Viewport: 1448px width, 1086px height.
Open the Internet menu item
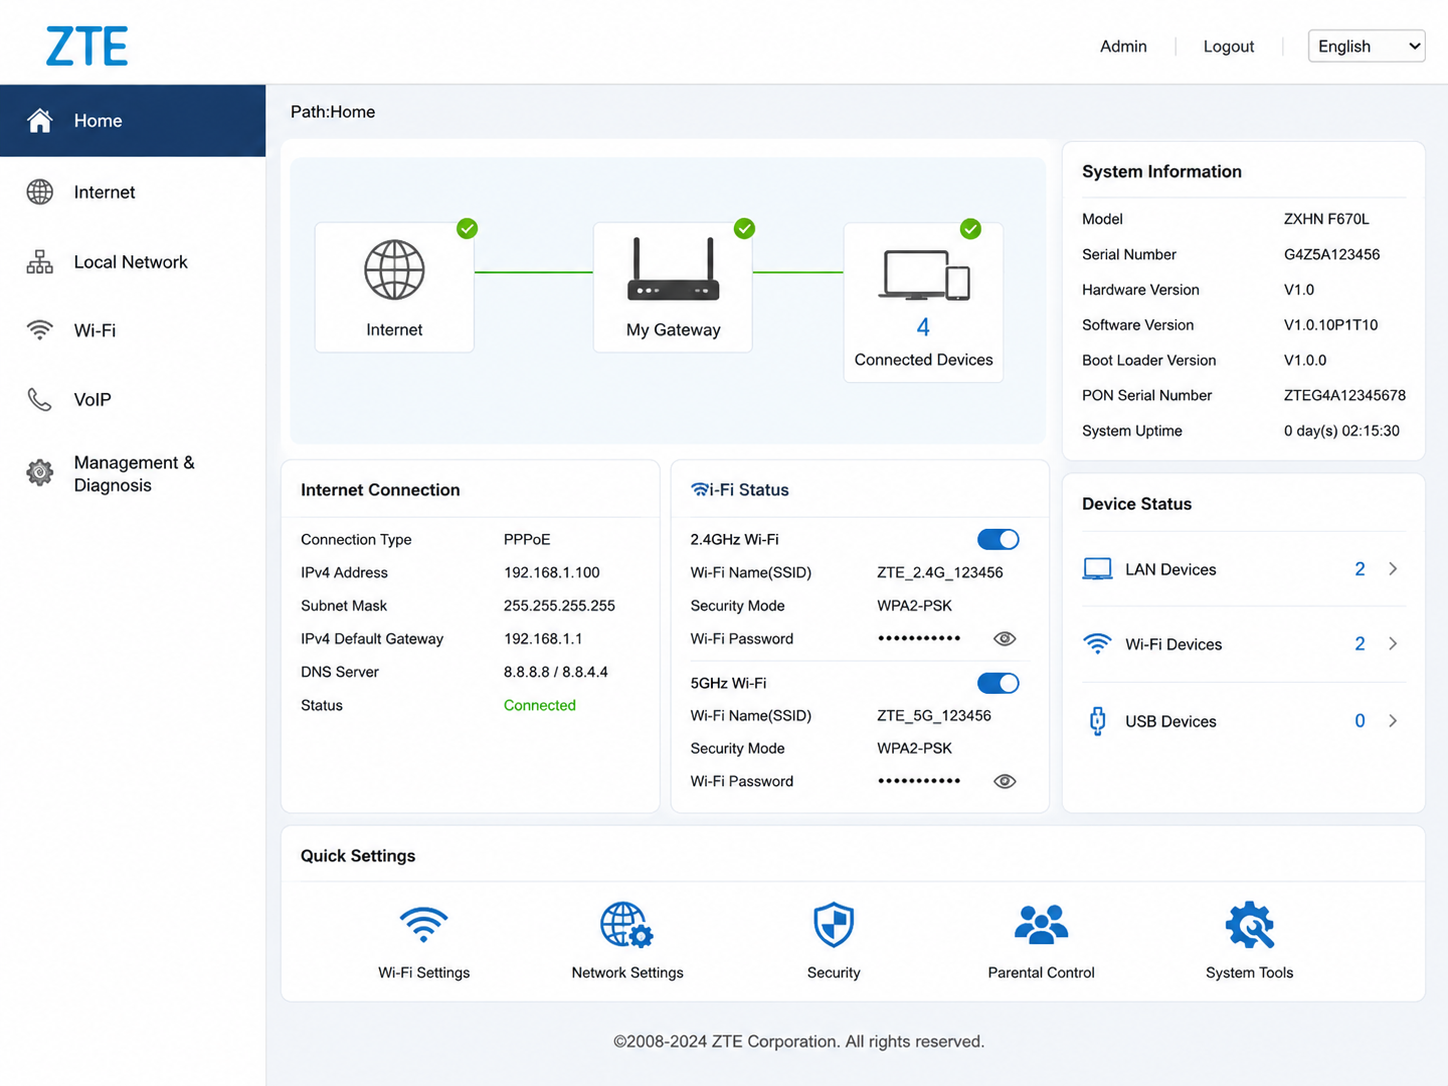pyautogui.click(x=133, y=192)
